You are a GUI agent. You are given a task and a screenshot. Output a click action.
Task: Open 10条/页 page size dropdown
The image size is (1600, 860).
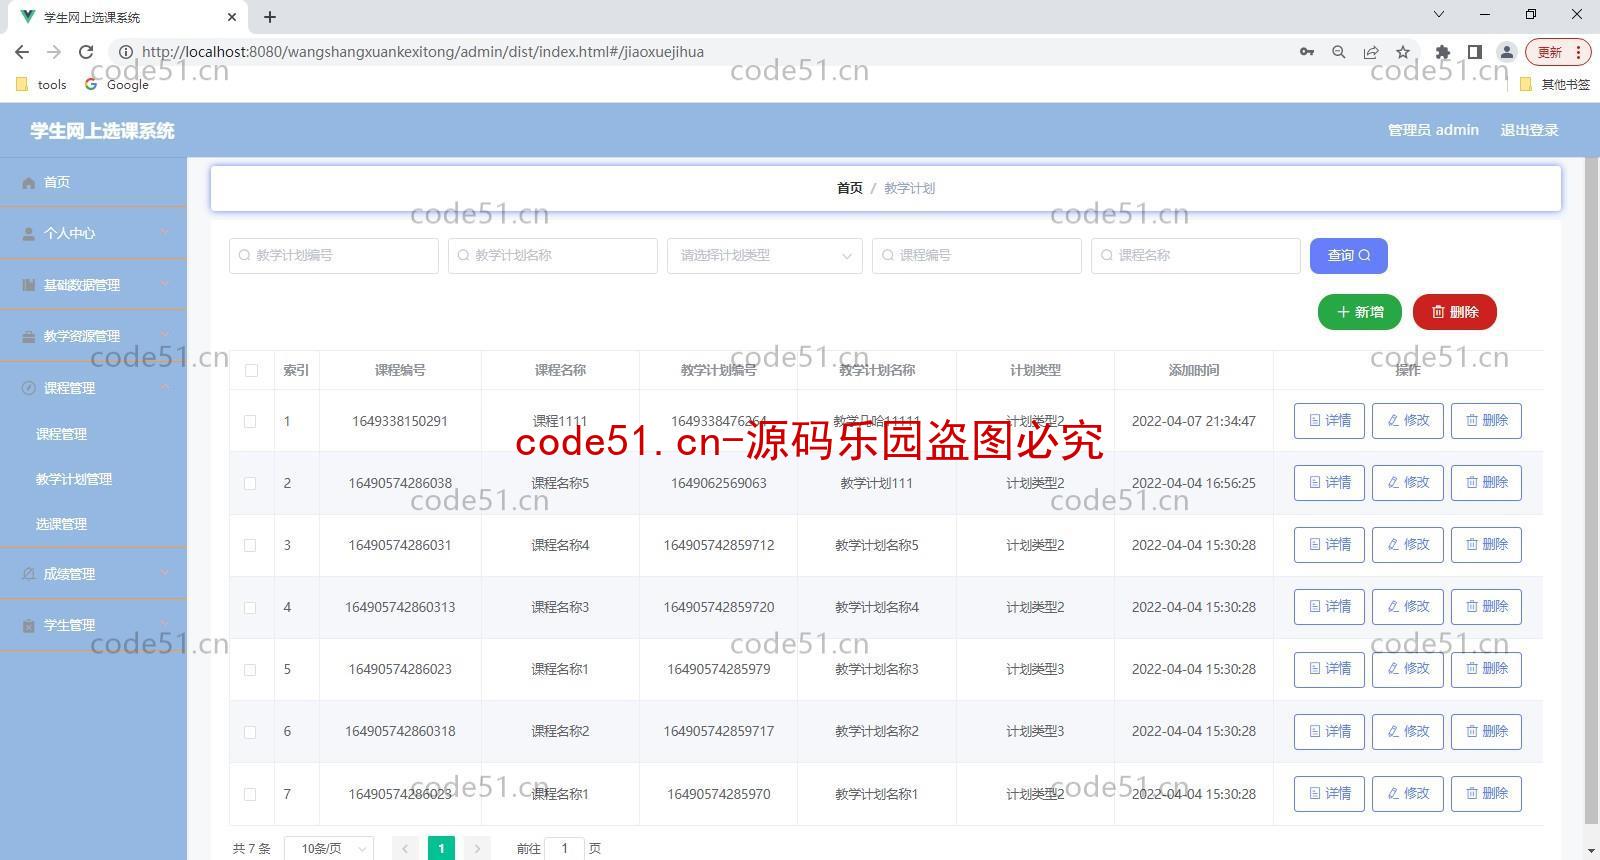[329, 848]
